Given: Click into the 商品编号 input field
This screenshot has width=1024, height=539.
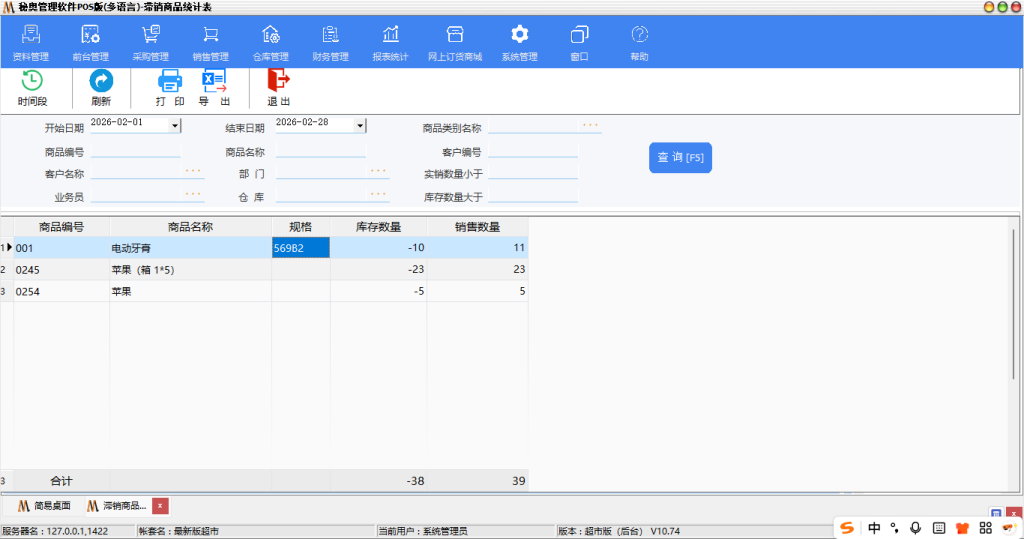Looking at the screenshot, I should point(135,152).
